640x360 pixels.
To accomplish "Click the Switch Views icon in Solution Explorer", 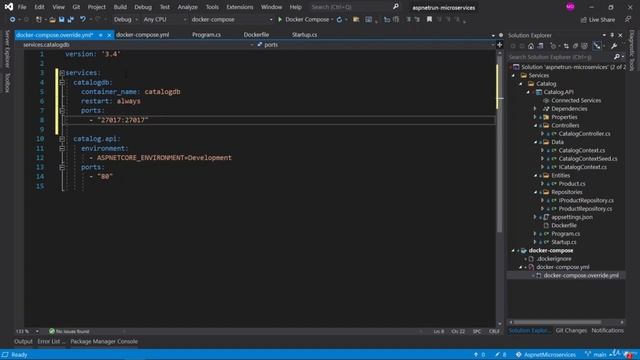I will click(x=540, y=46).
